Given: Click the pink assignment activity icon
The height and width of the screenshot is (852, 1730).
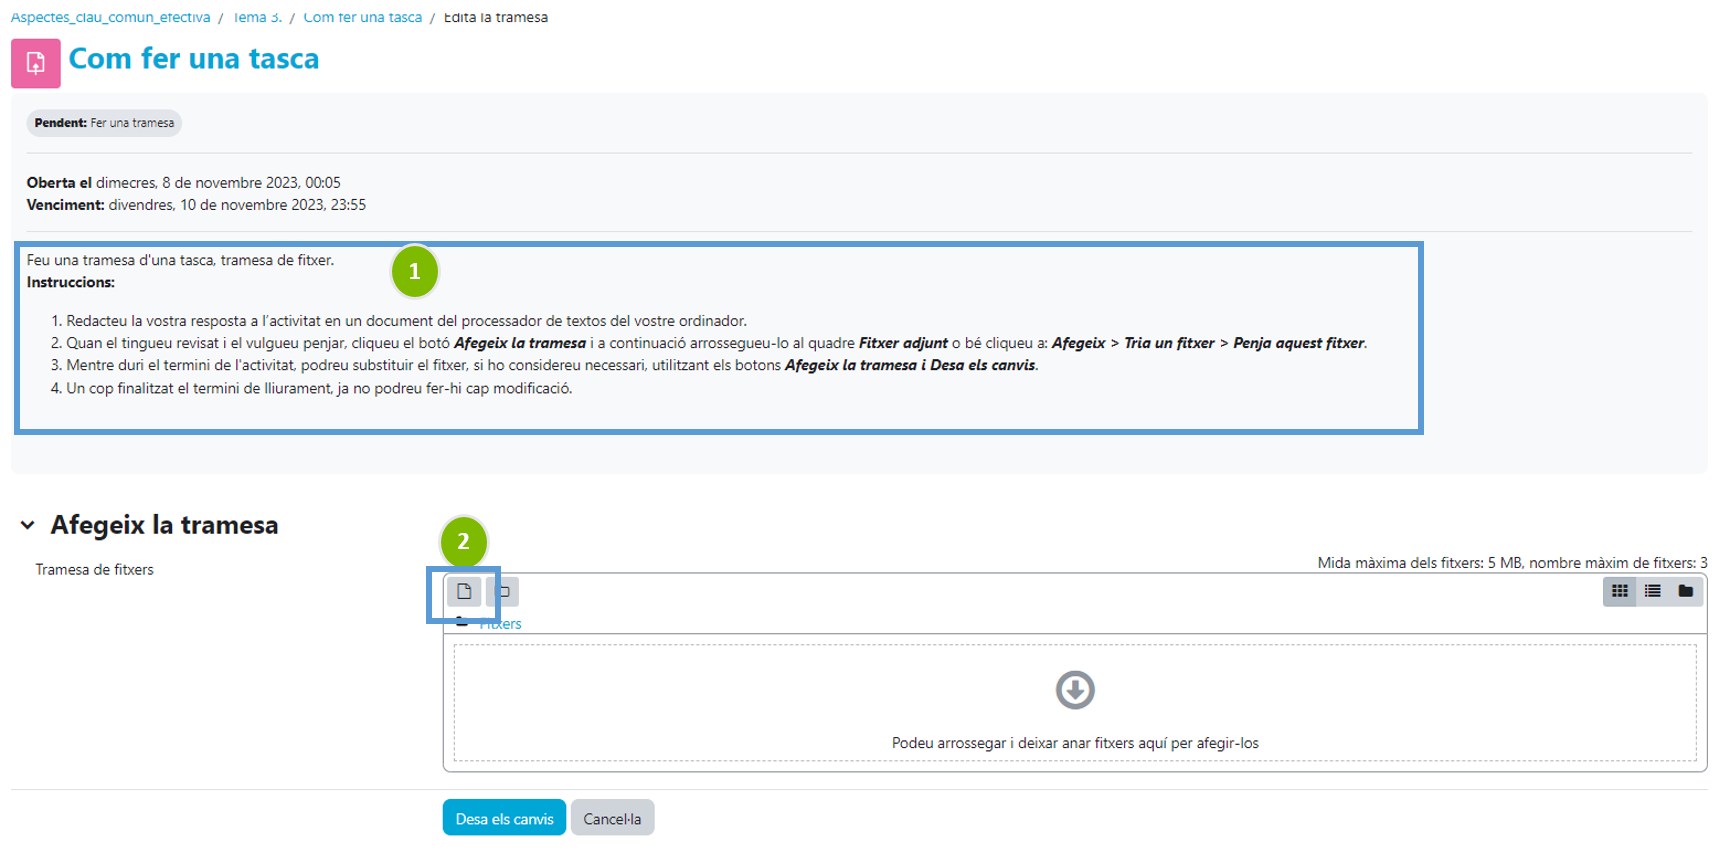Looking at the screenshot, I should pos(36,63).
